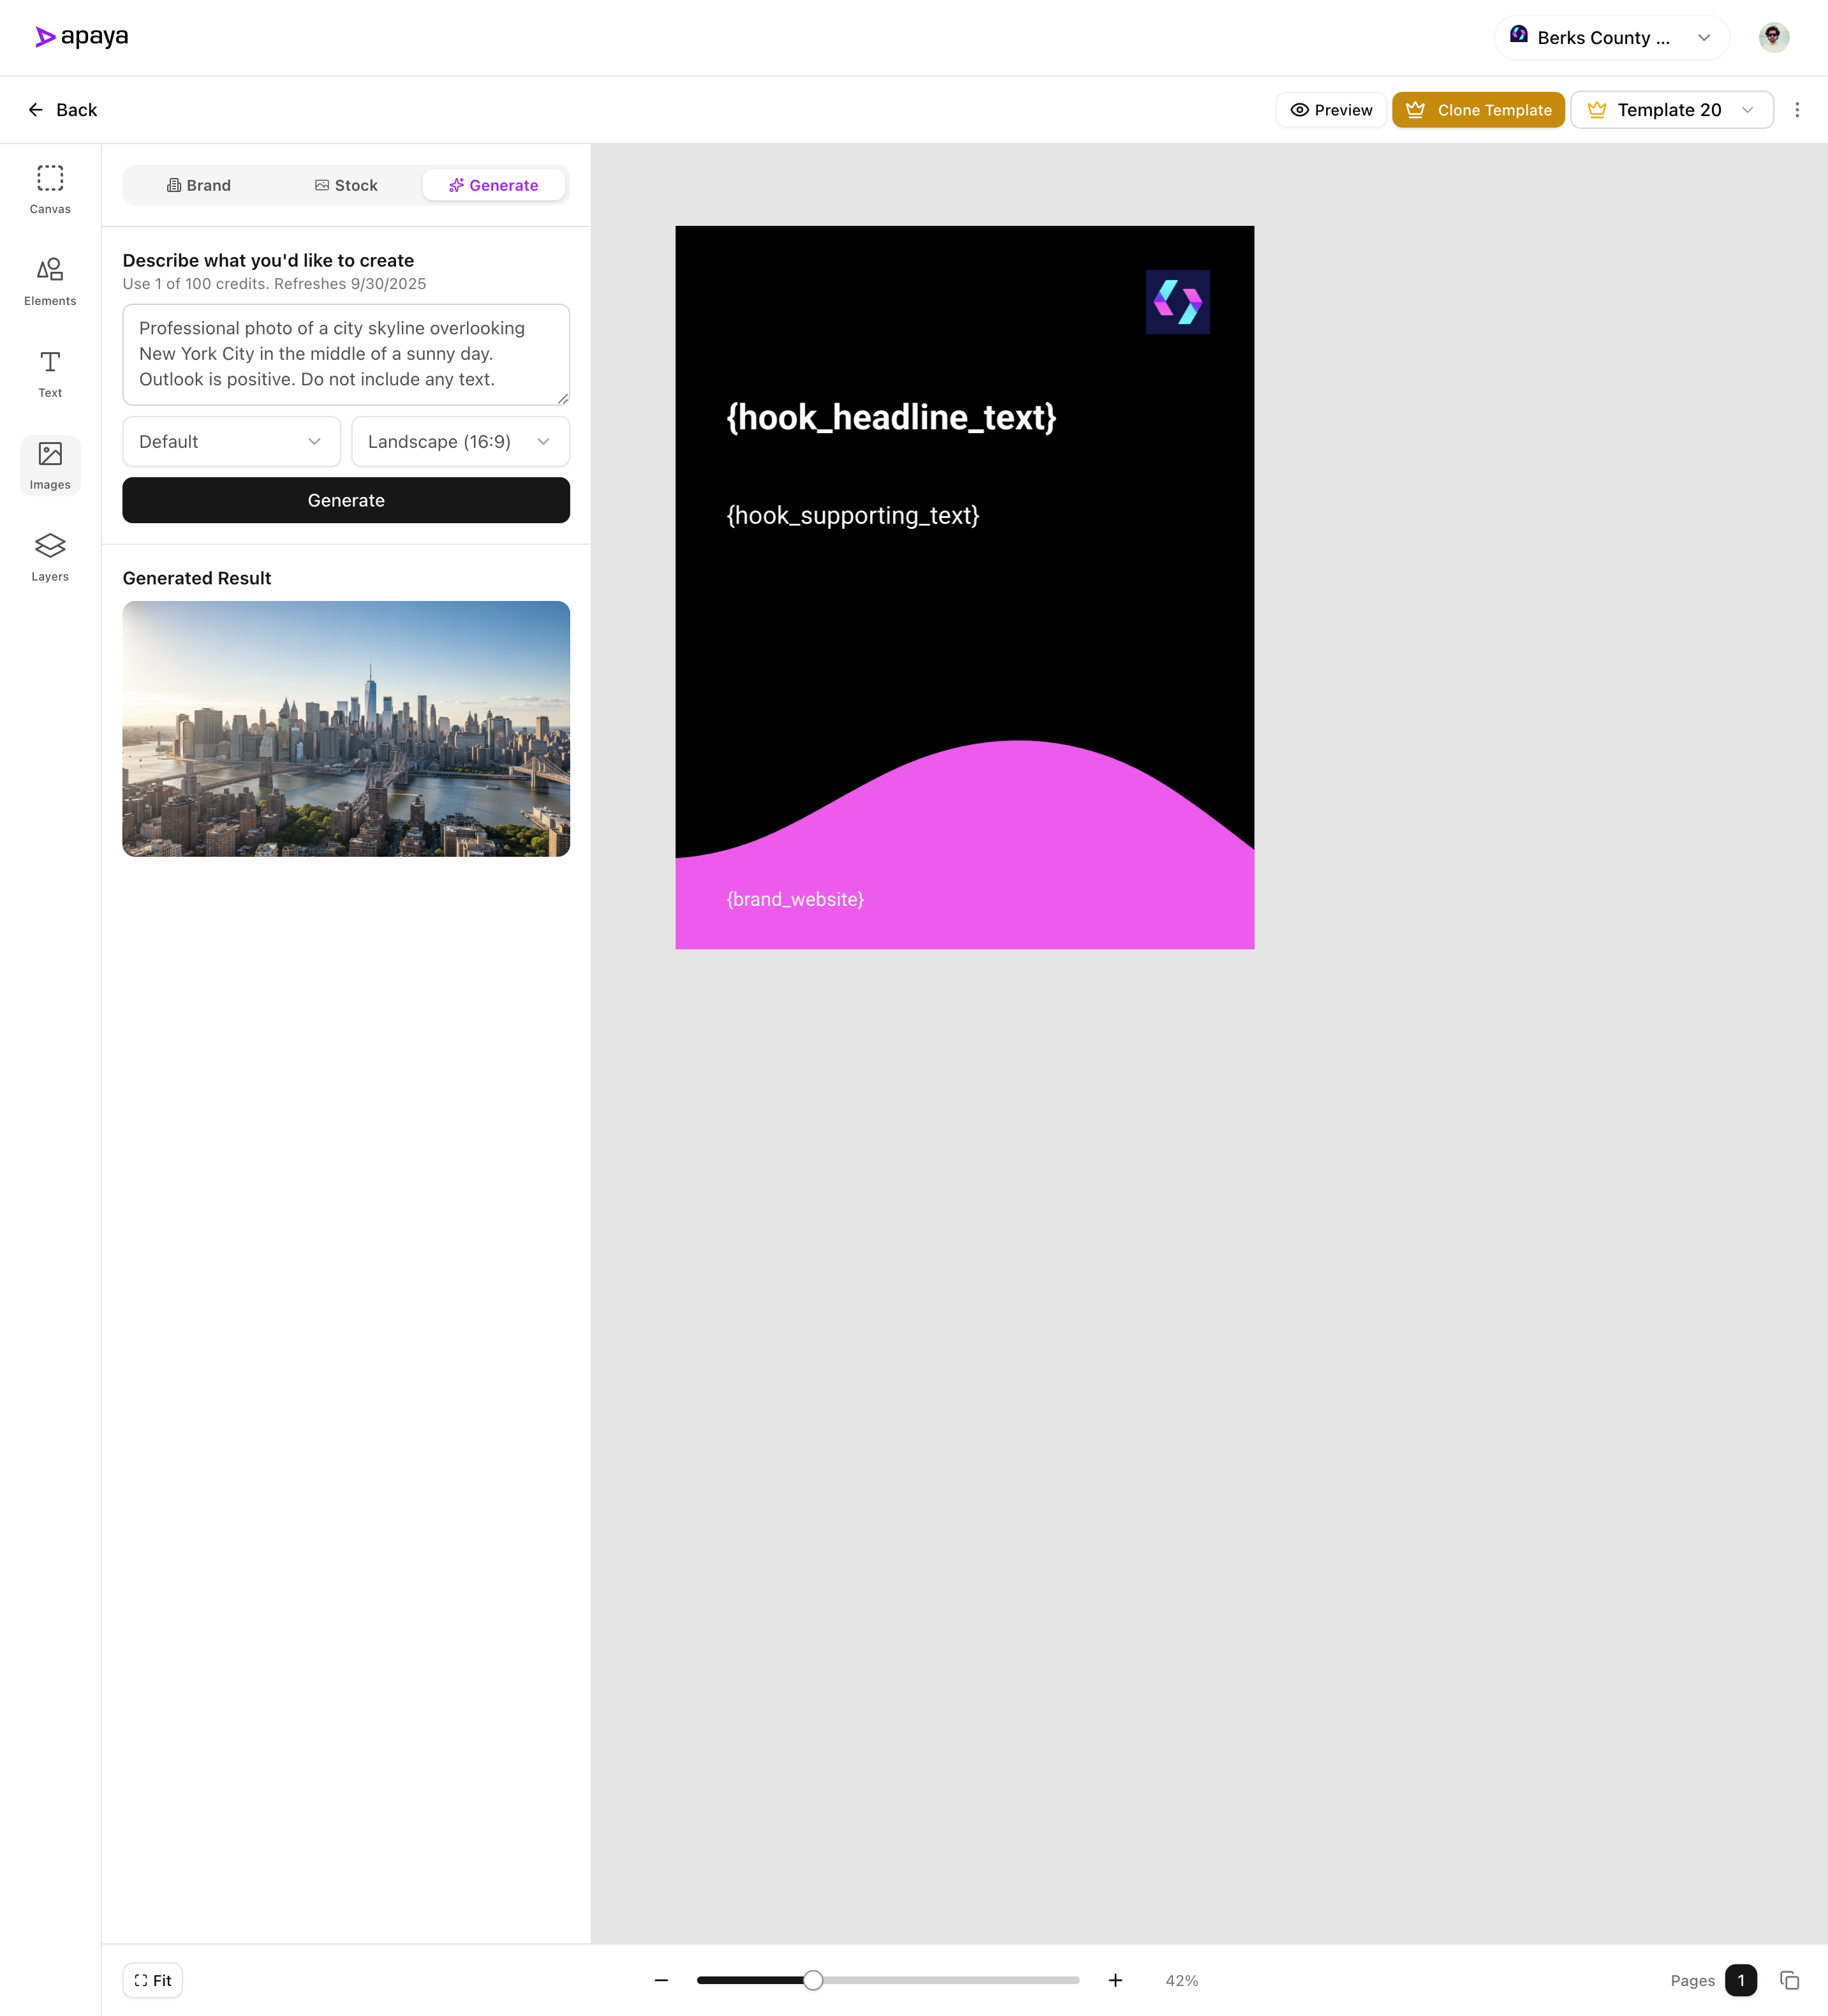Open the Landscape (16:9) aspect ratio dropdown
This screenshot has width=1828, height=2016.
point(459,441)
